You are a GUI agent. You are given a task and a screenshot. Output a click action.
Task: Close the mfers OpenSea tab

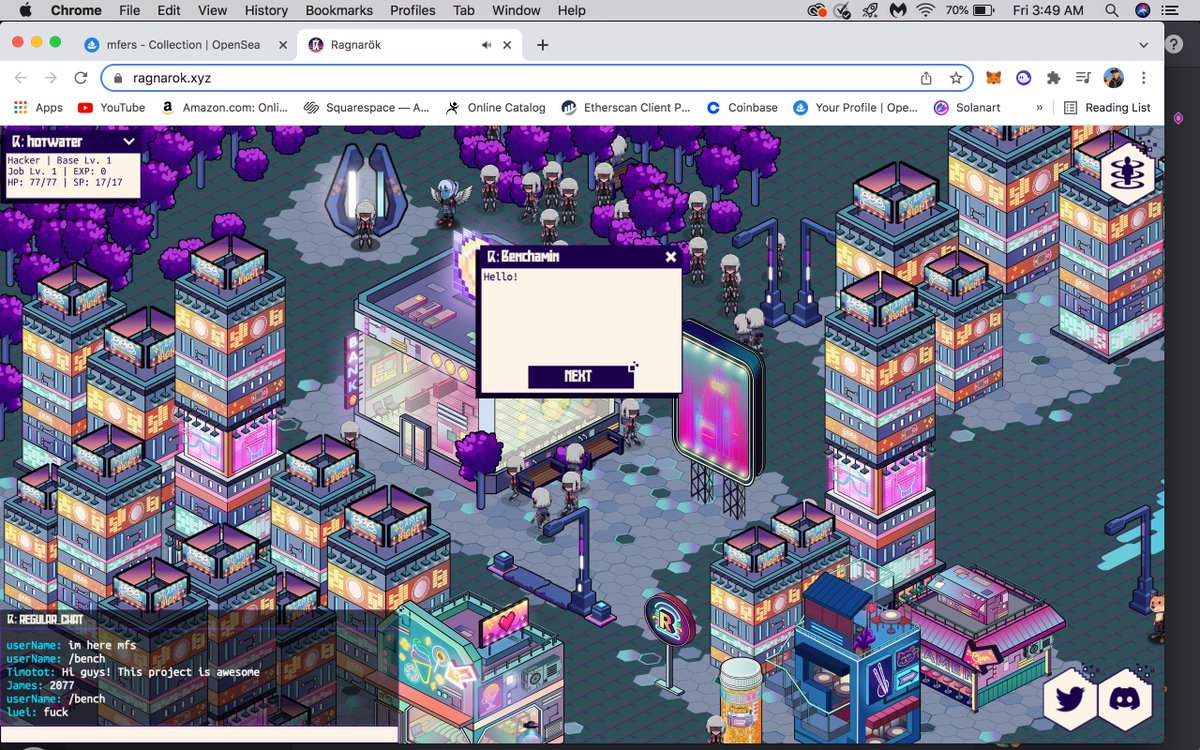(282, 45)
